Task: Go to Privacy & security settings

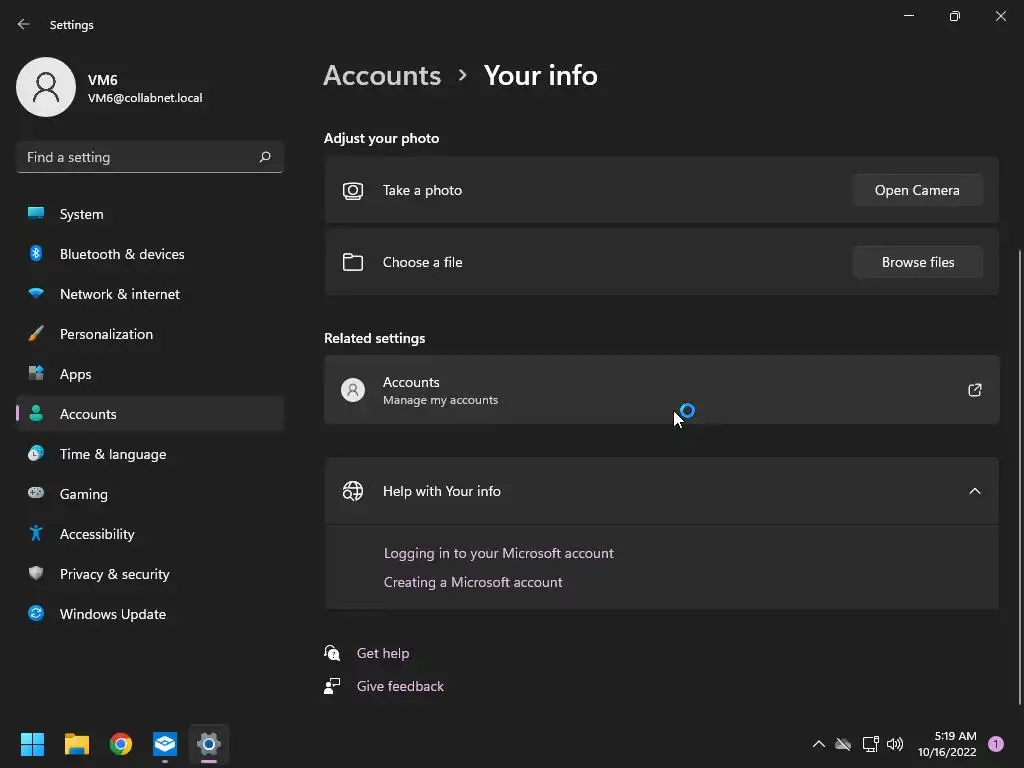Action: pyautogui.click(x=114, y=574)
